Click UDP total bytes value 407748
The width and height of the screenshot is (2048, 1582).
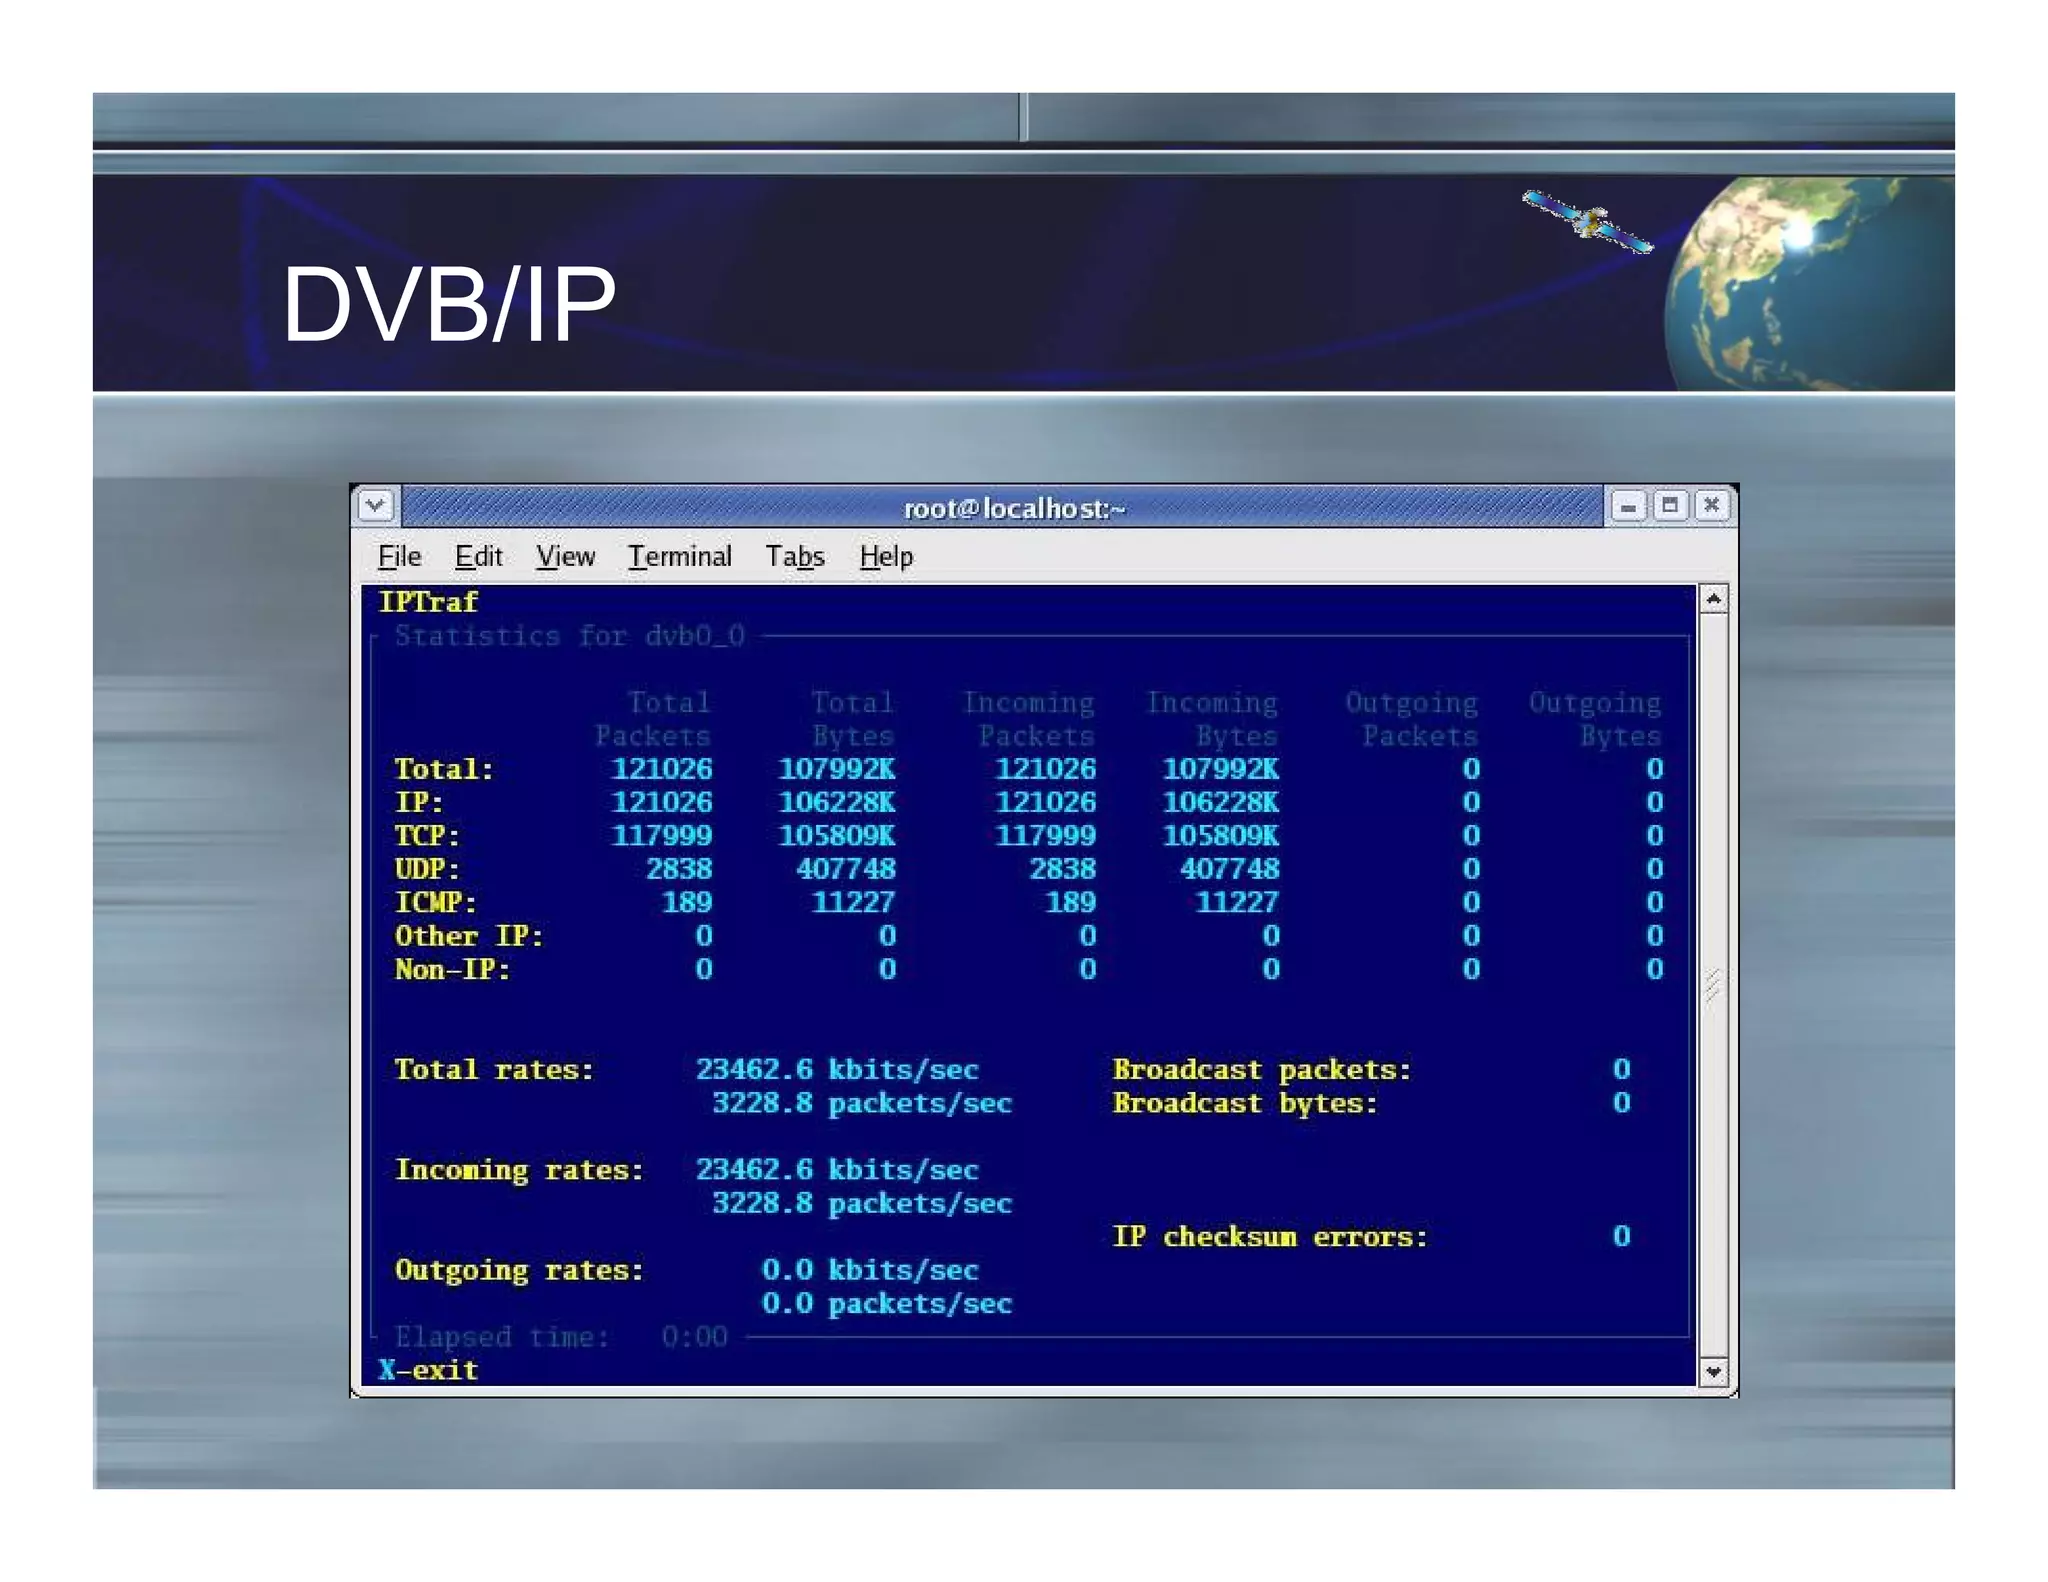coord(846,869)
